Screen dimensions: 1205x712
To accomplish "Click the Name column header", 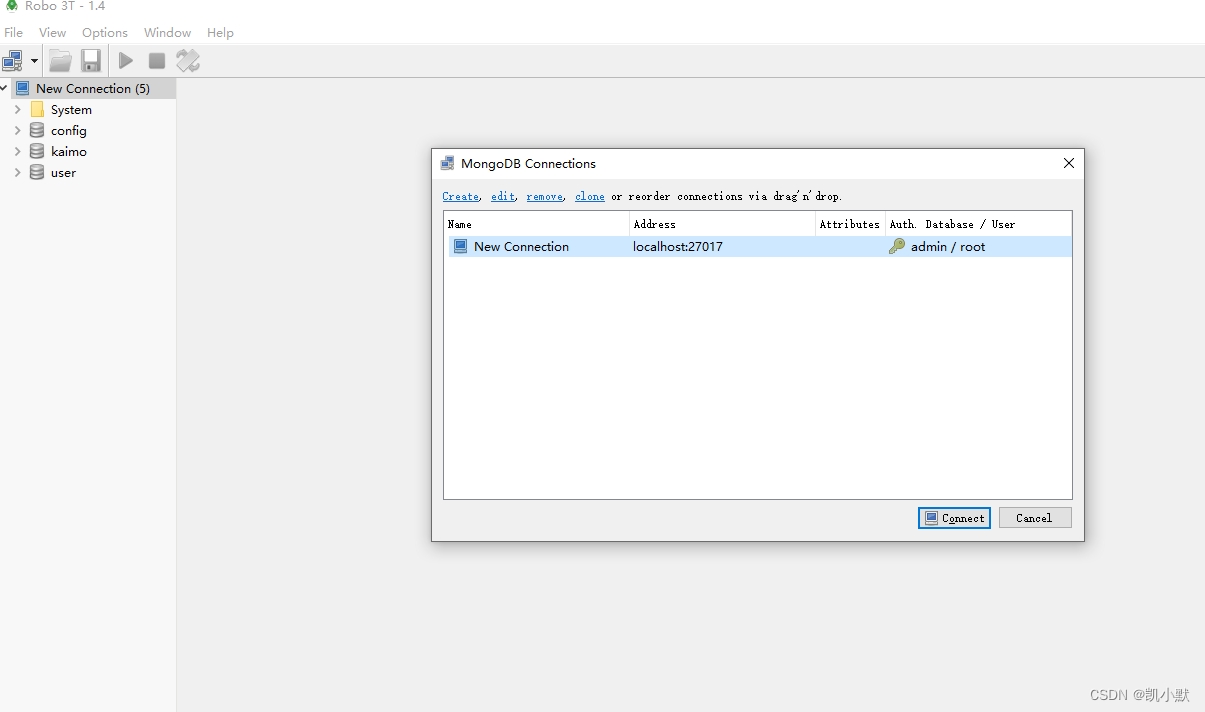I will (536, 224).
